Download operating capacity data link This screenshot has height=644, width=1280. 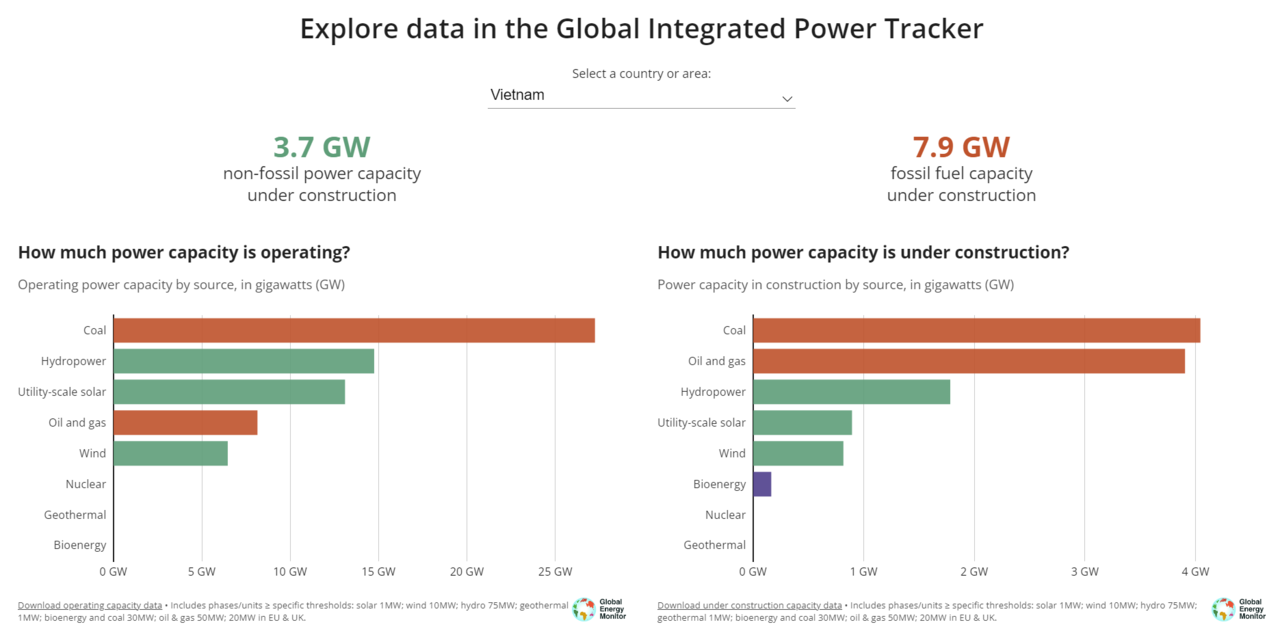click(90, 605)
